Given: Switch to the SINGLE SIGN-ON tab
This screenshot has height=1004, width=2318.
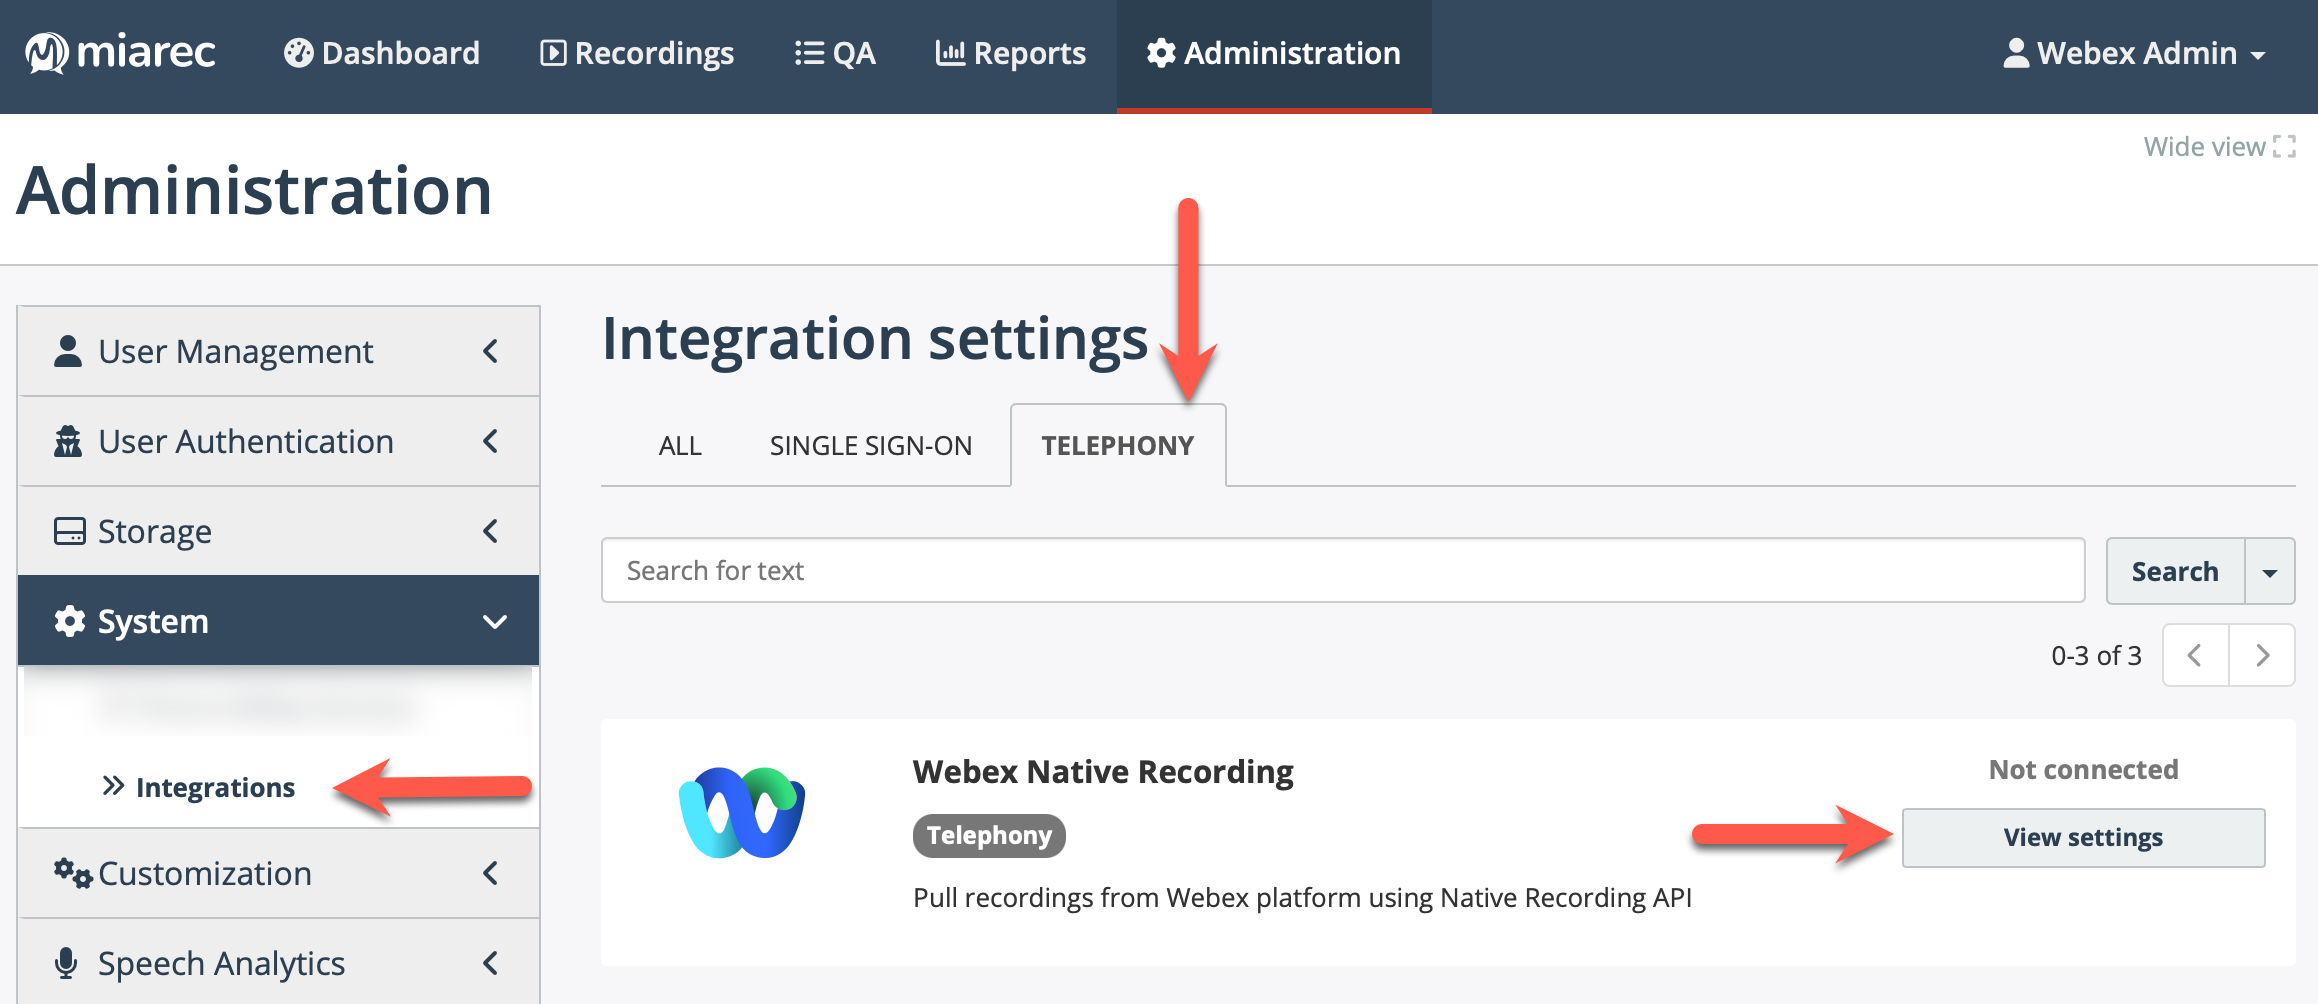Looking at the screenshot, I should pyautogui.click(x=870, y=445).
